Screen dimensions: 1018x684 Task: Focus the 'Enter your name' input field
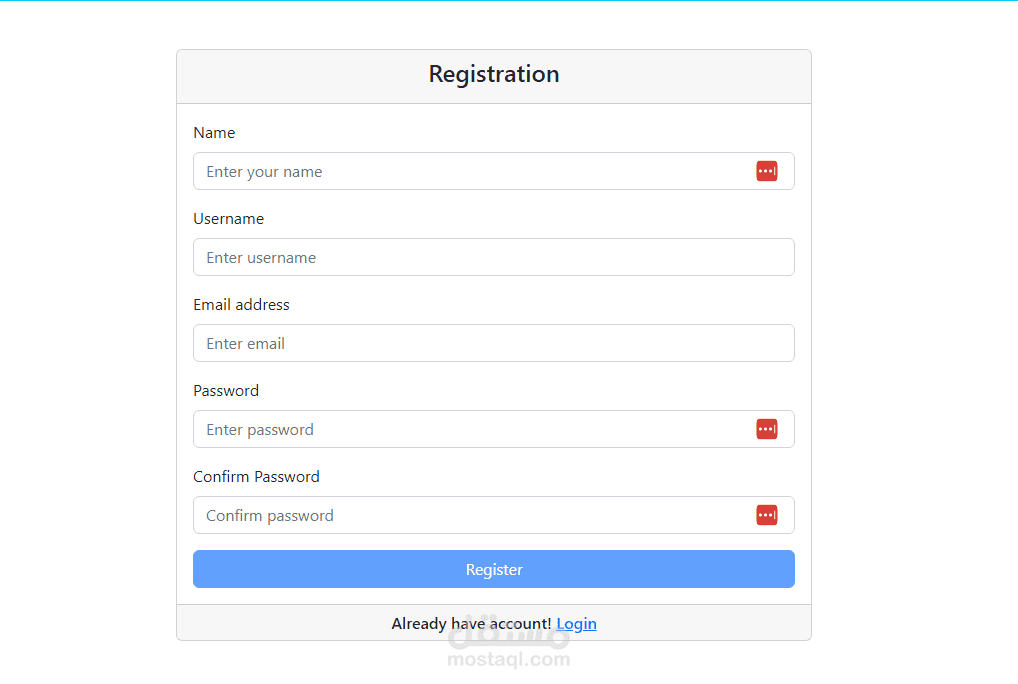click(x=470, y=171)
